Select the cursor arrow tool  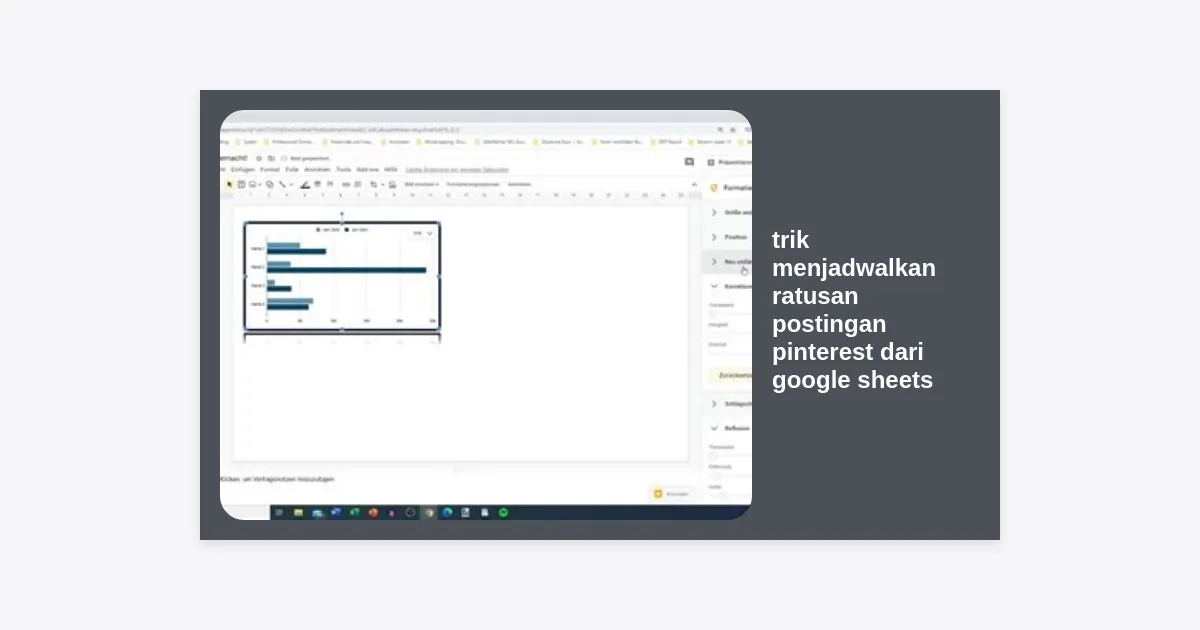229,184
